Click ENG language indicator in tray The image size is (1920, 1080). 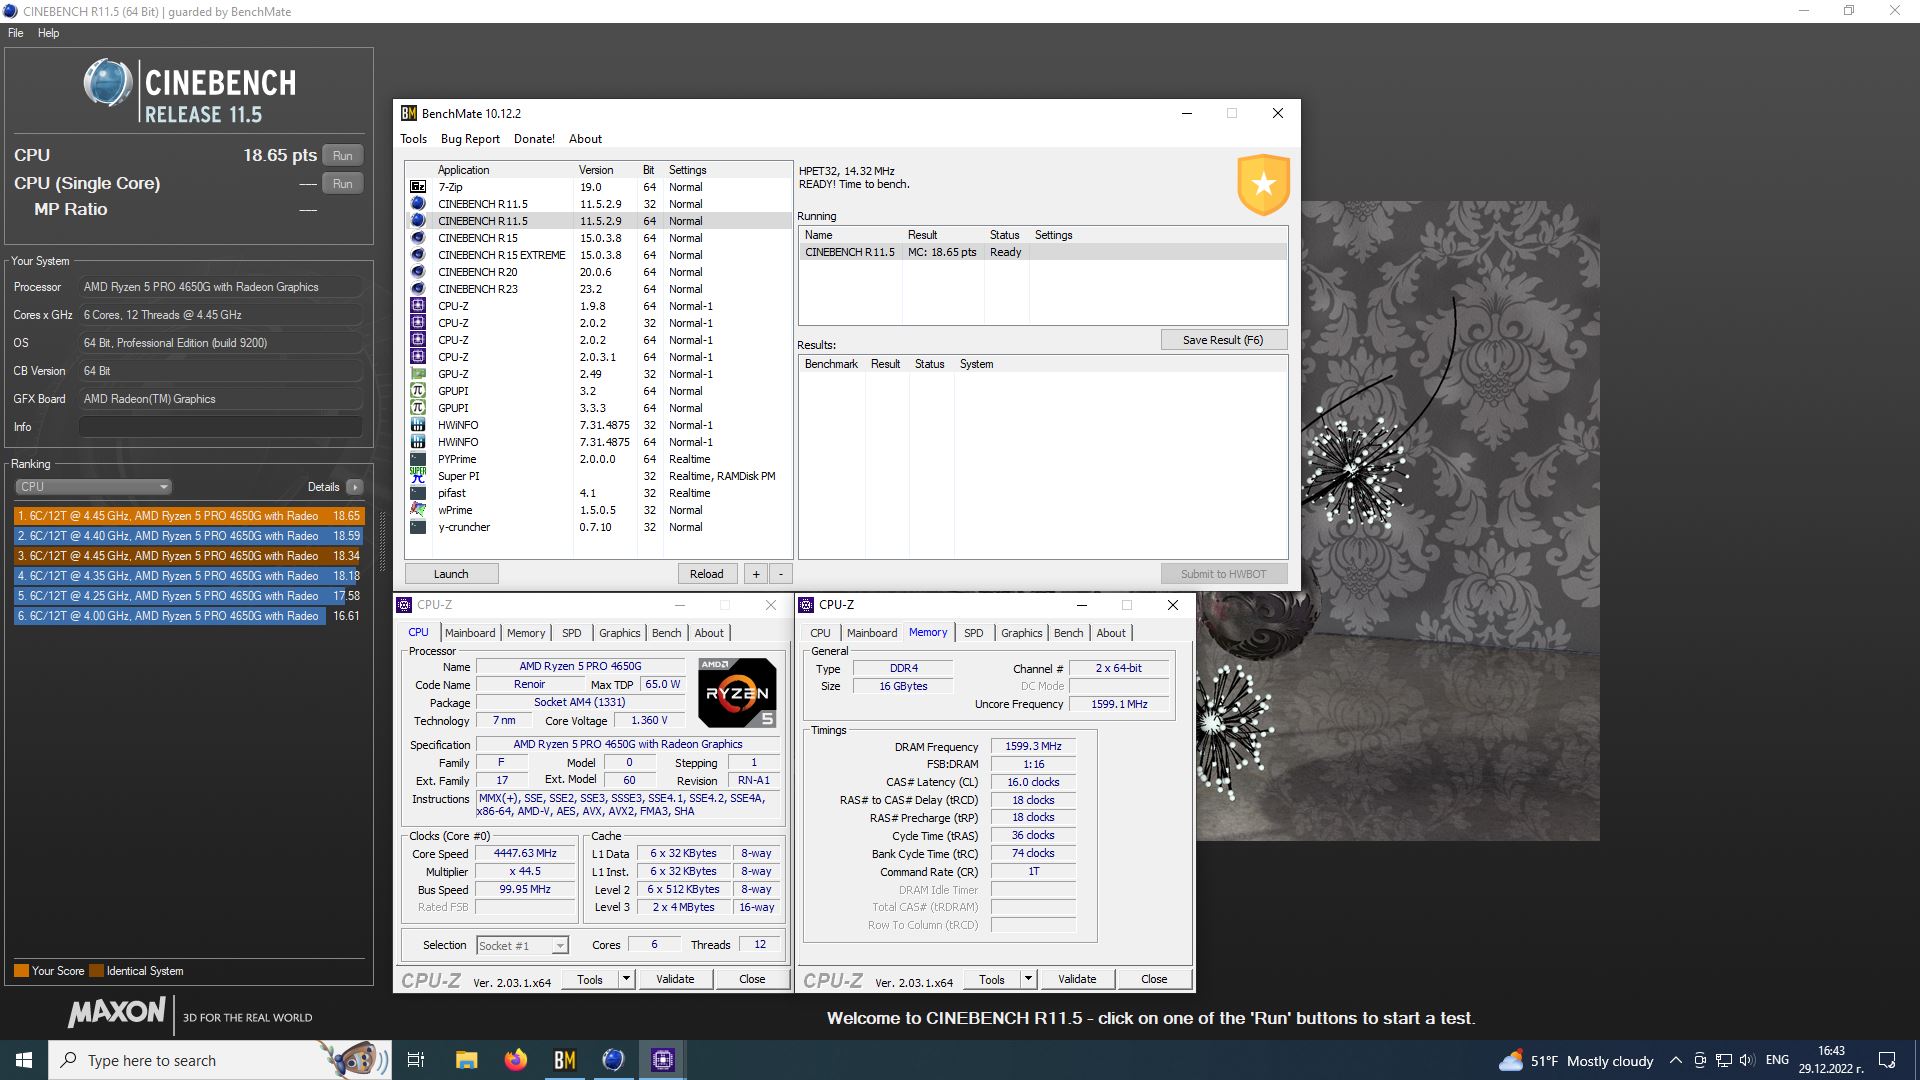tap(1777, 1060)
